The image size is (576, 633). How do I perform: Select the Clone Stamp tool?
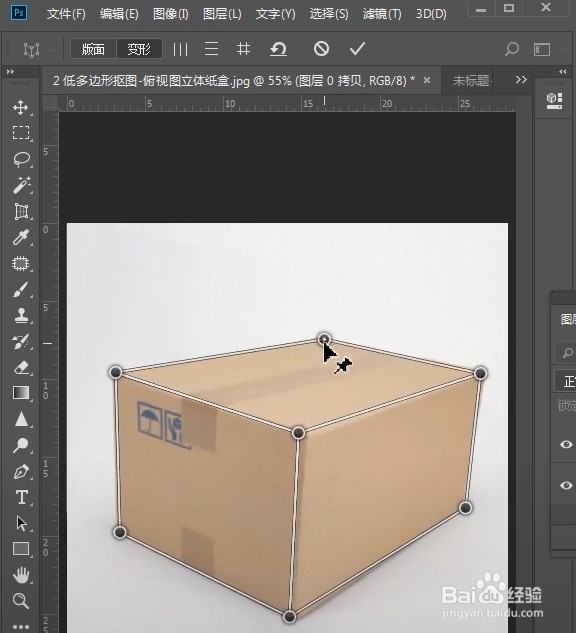point(21,316)
